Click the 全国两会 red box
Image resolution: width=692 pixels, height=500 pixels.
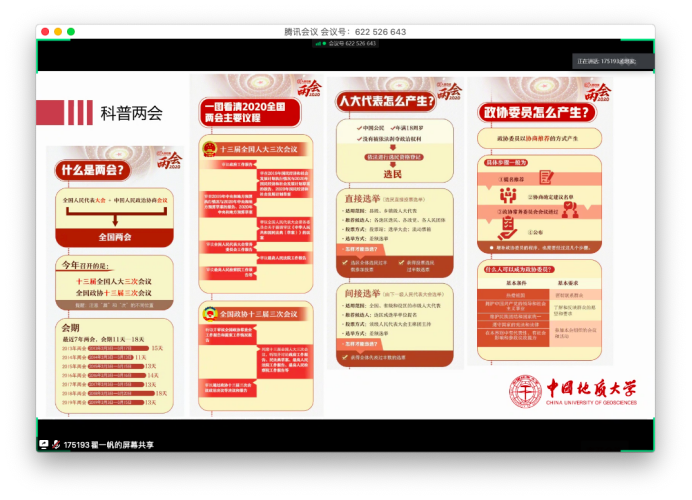(114, 237)
